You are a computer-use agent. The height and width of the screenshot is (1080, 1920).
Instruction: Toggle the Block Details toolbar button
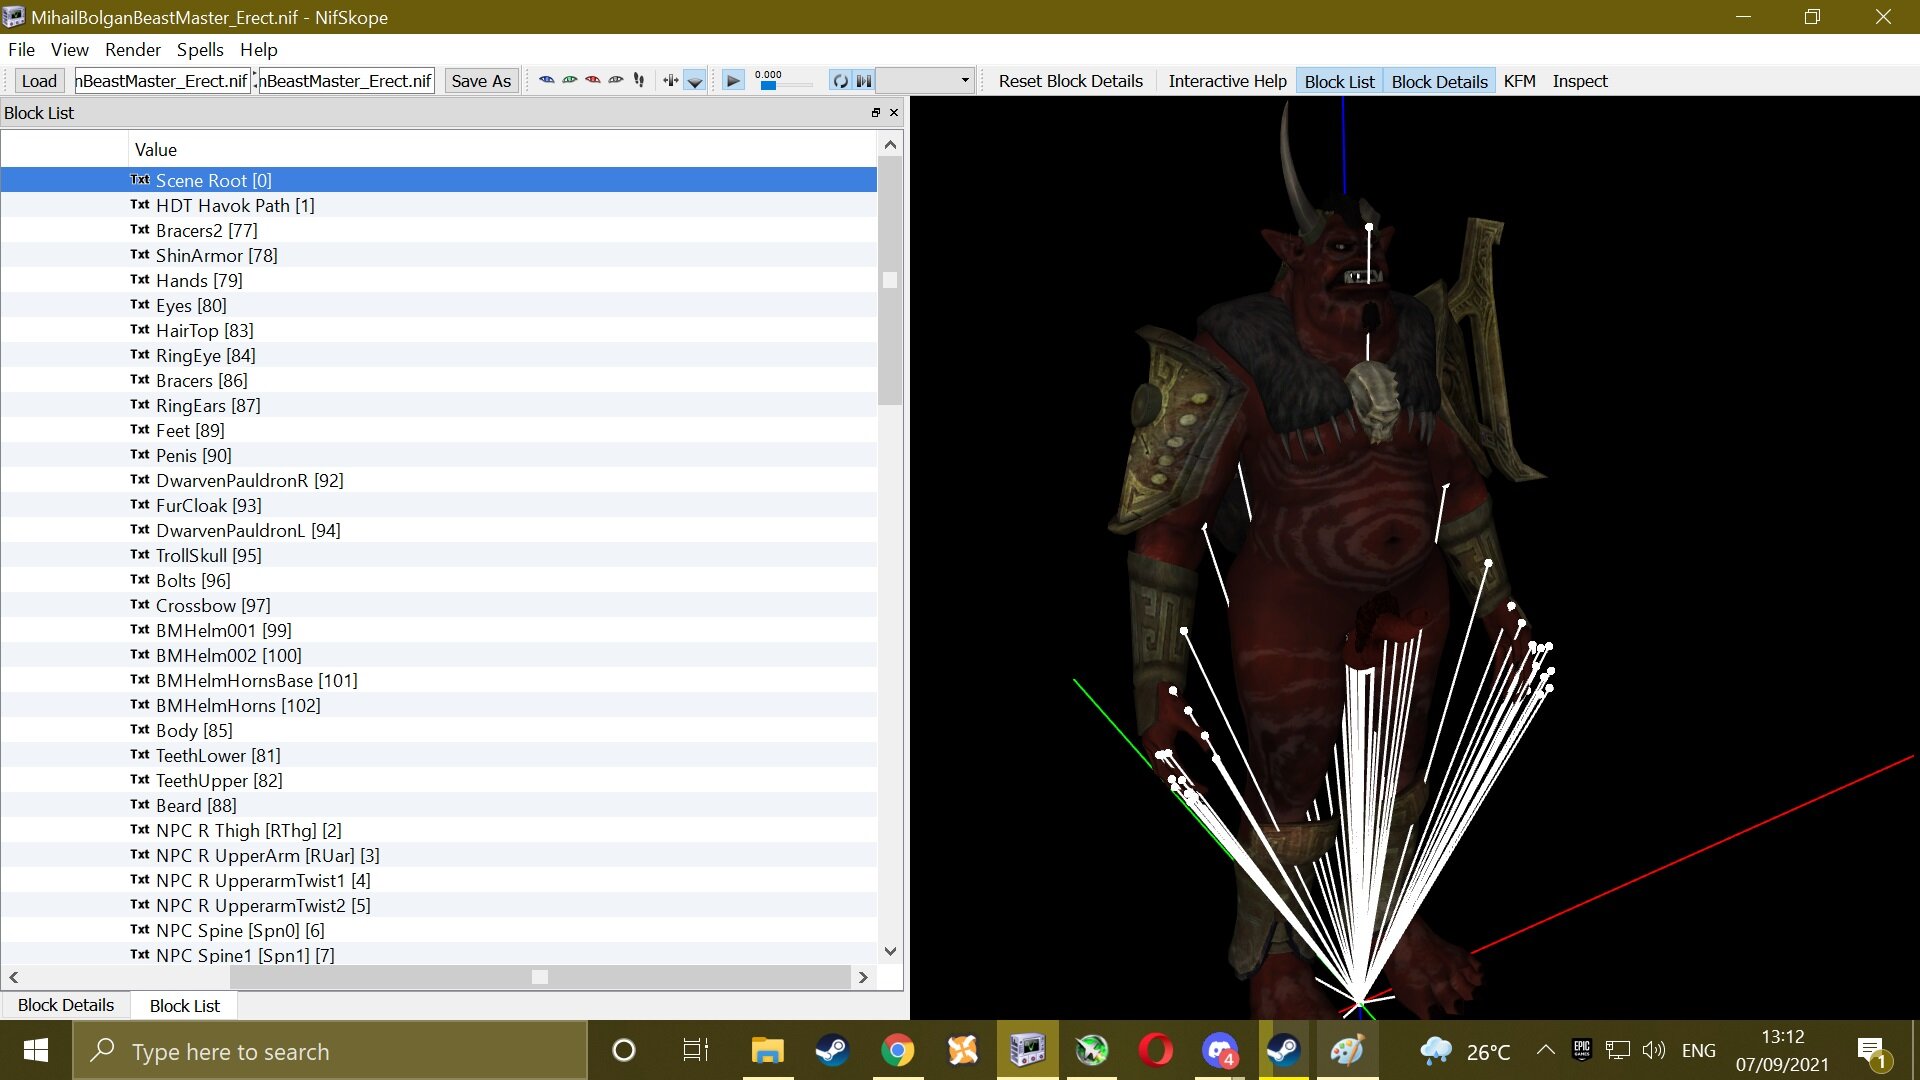tap(1439, 81)
